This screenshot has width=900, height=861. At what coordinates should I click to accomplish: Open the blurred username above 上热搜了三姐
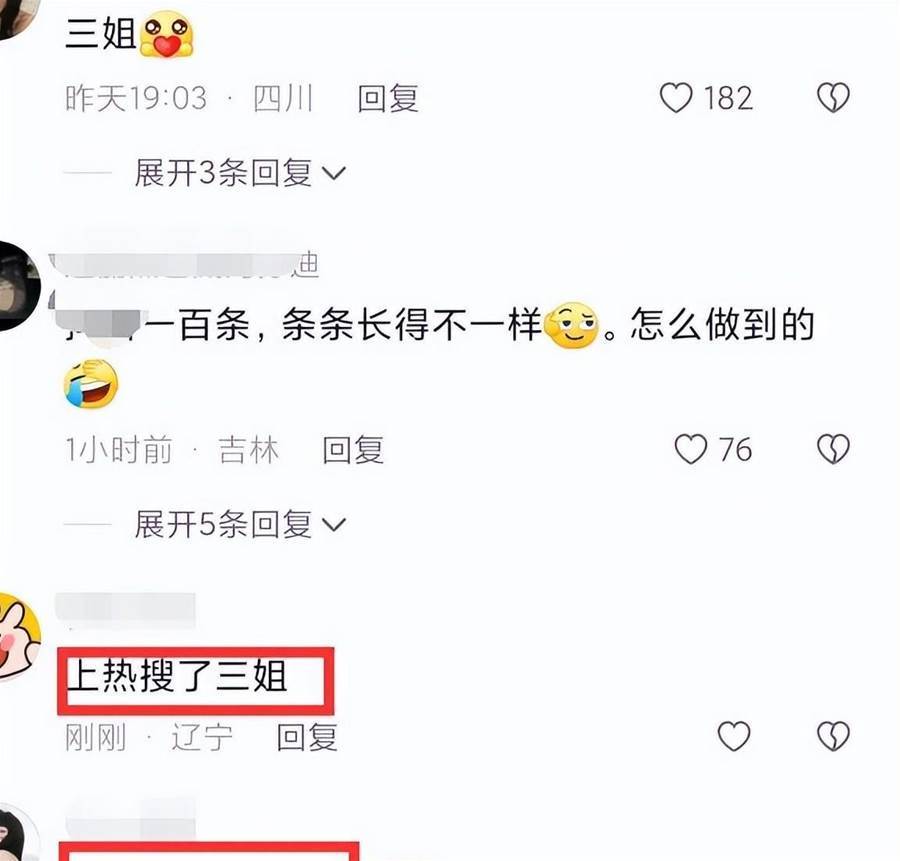[125, 610]
